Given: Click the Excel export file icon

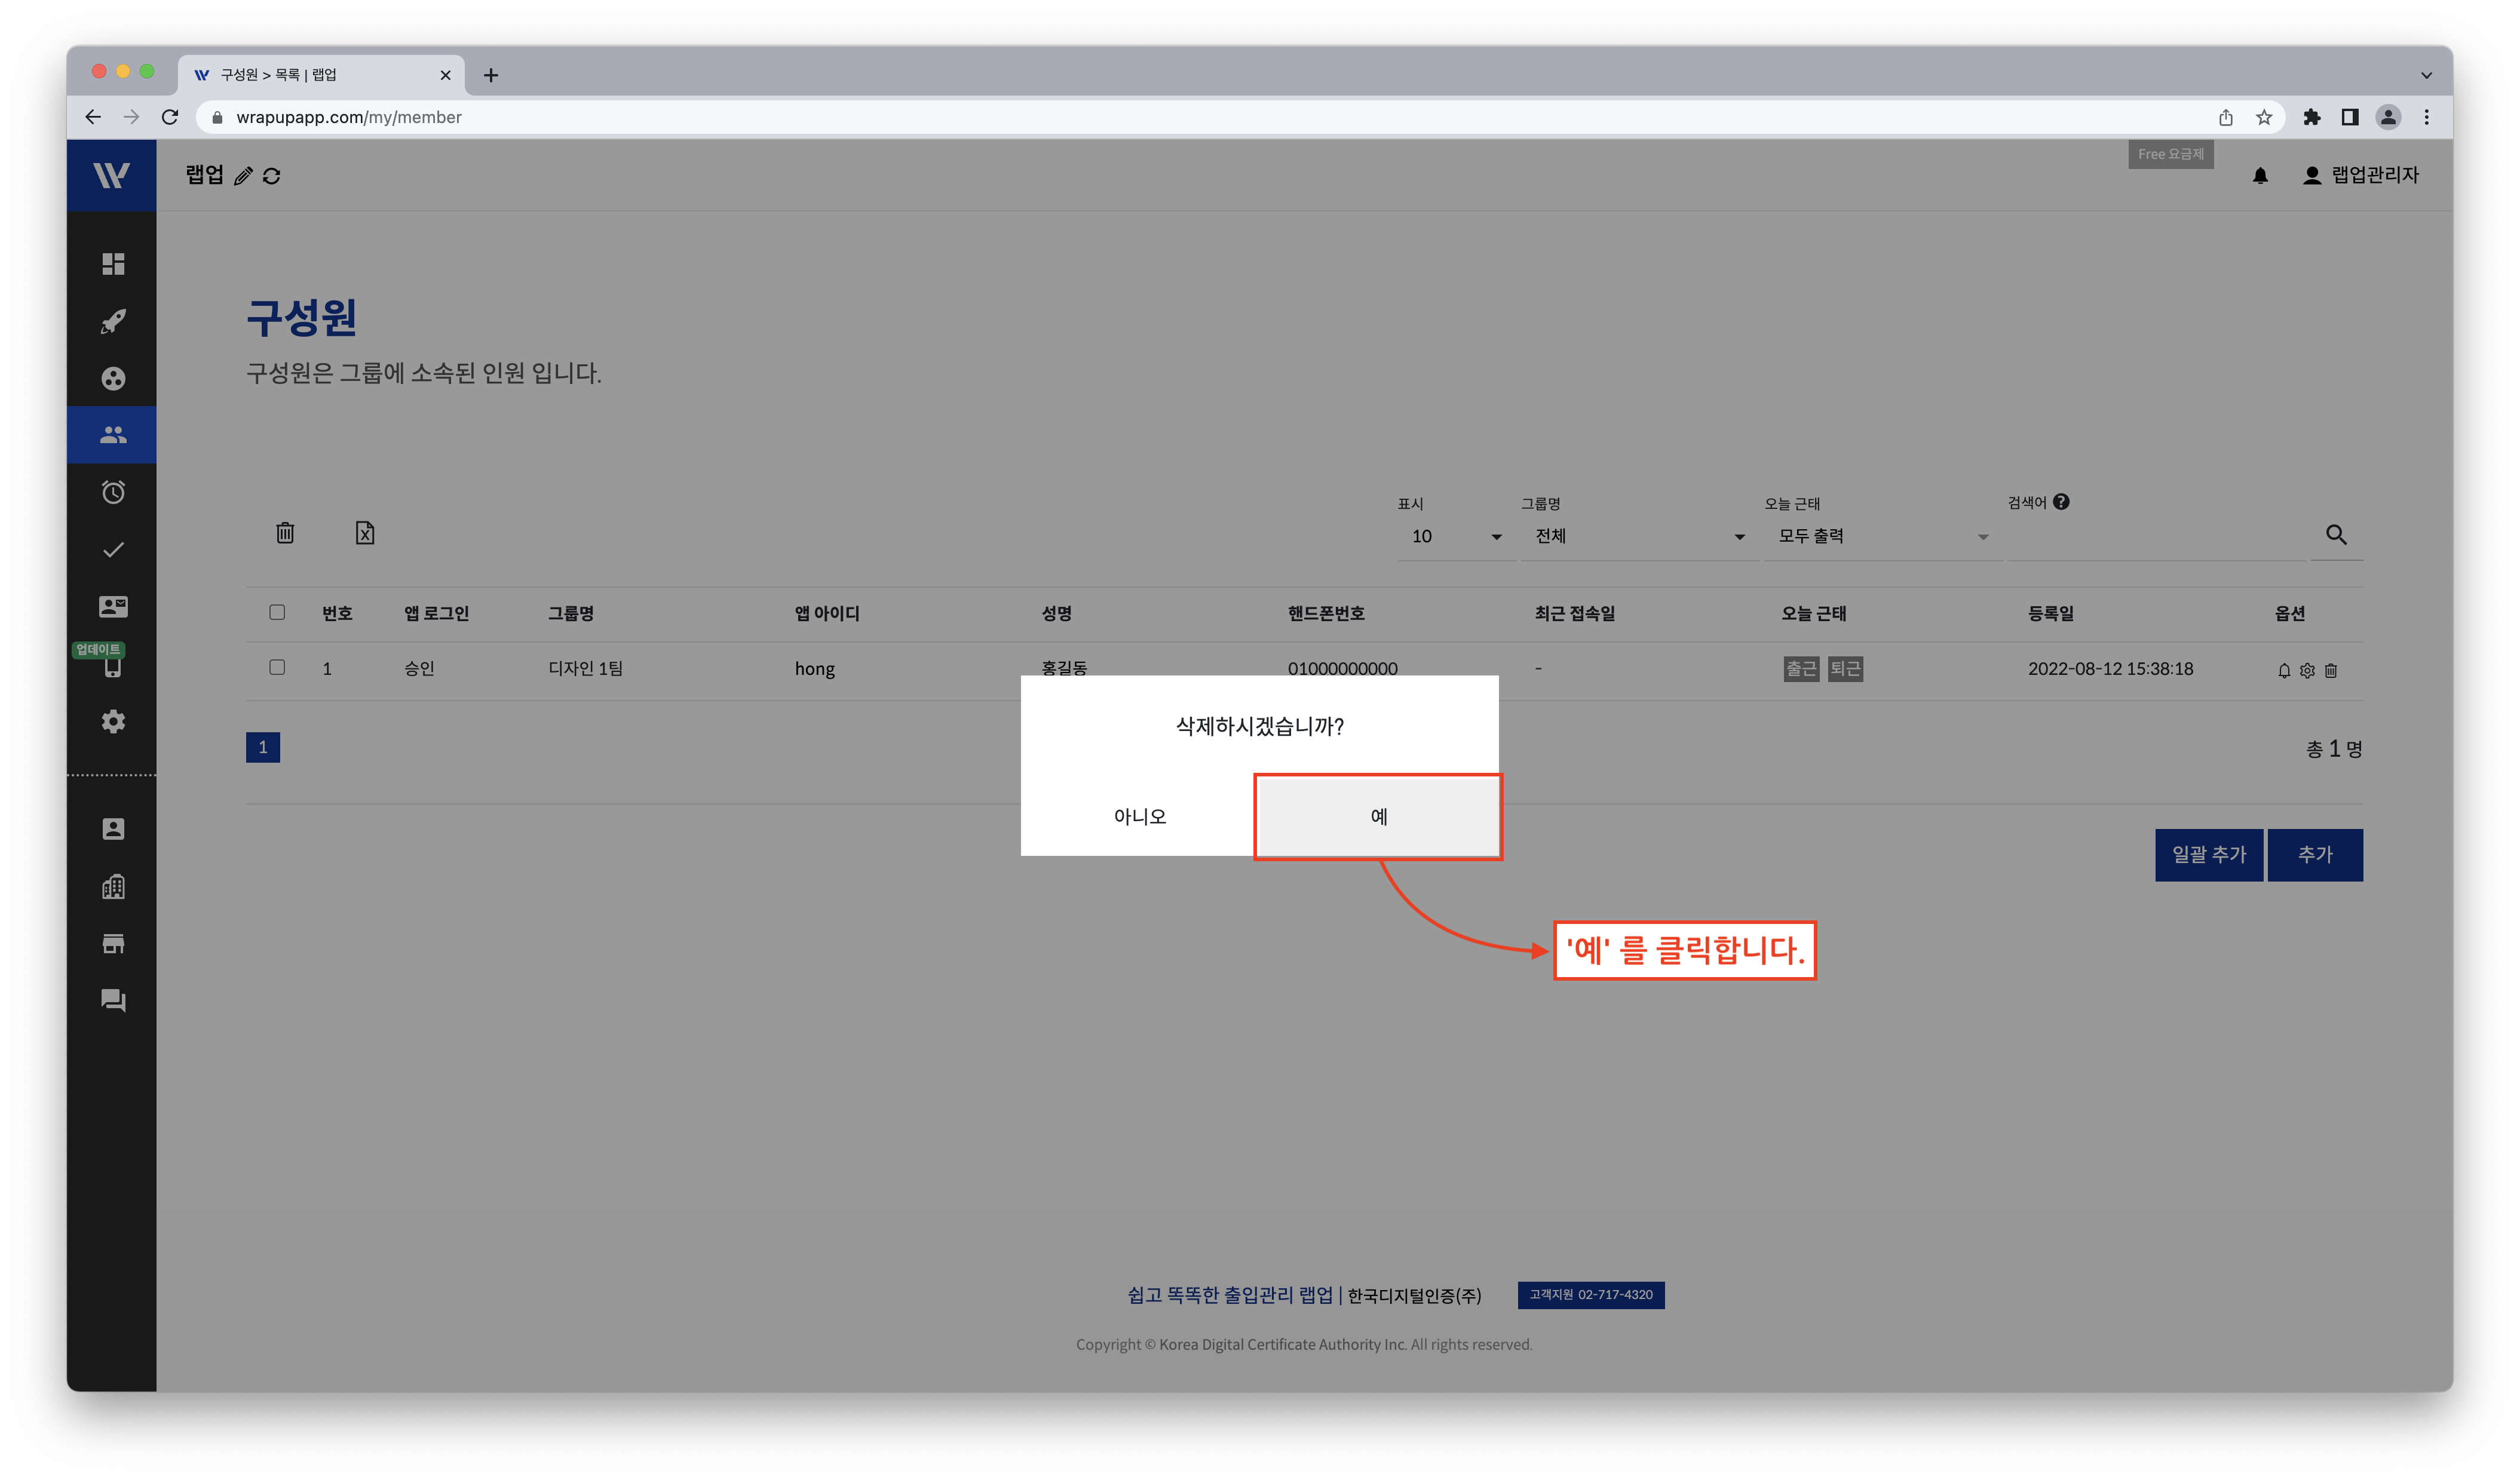Looking at the screenshot, I should 365,533.
